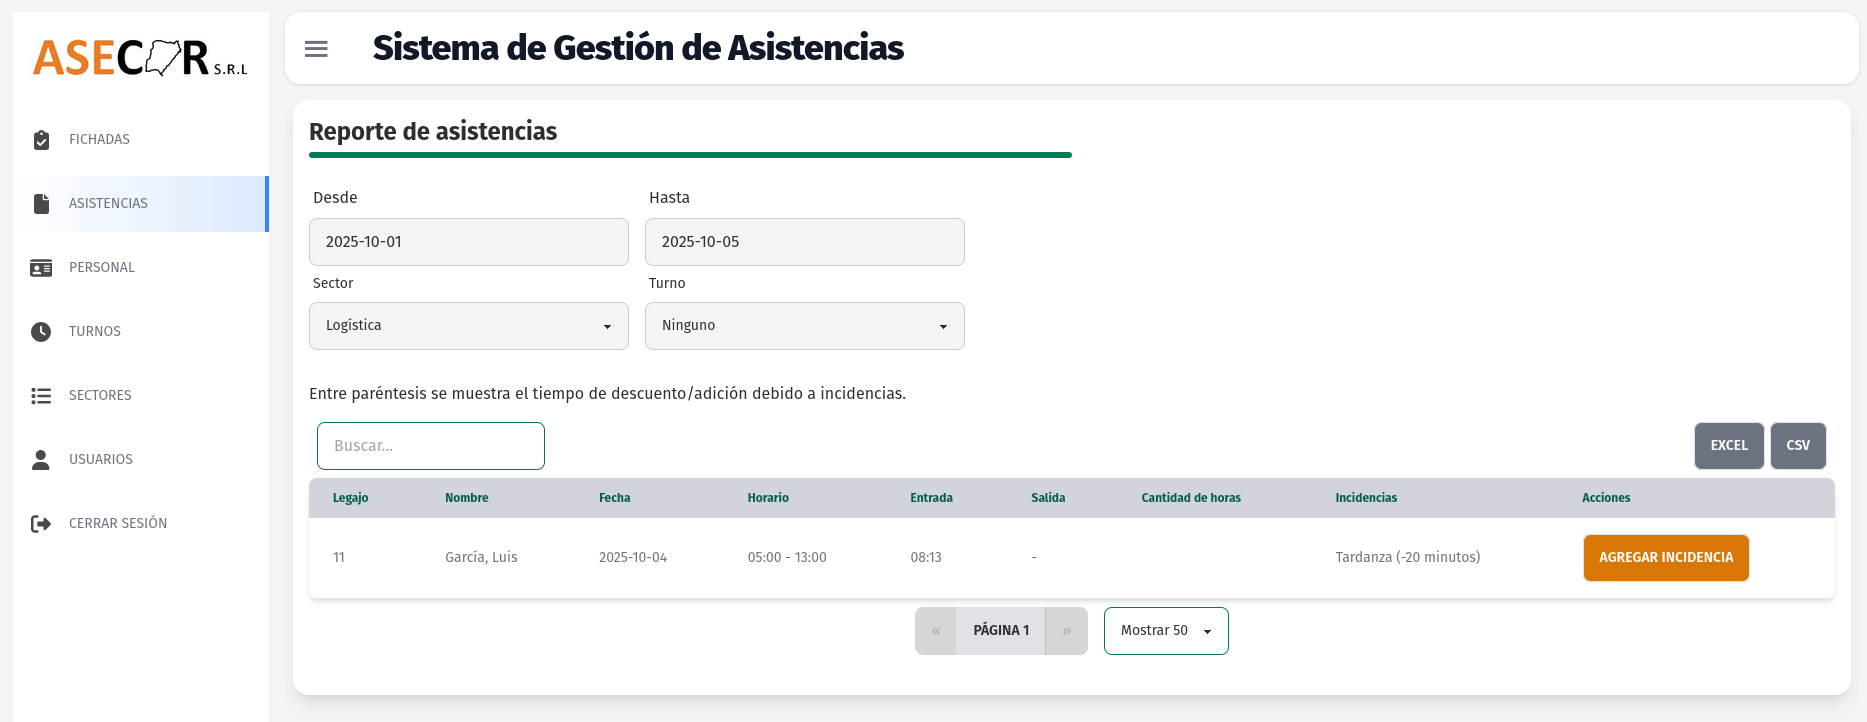The height and width of the screenshot is (722, 1867).
Task: Click the CSV export button
Action: [1798, 446]
